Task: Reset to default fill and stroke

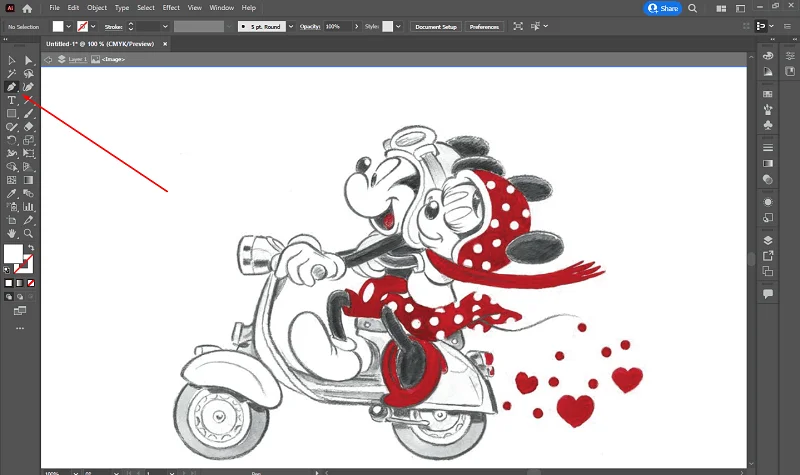Action: pos(7,270)
